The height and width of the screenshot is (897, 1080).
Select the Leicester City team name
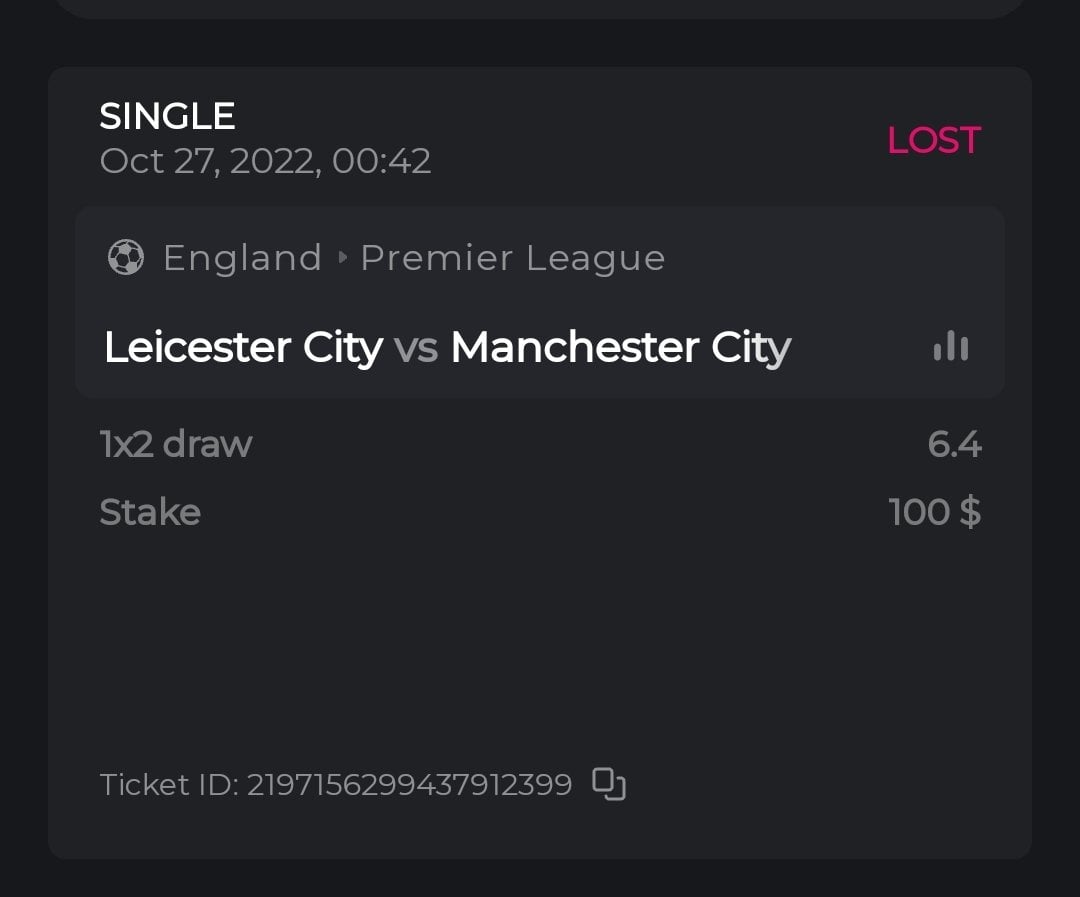(x=243, y=347)
